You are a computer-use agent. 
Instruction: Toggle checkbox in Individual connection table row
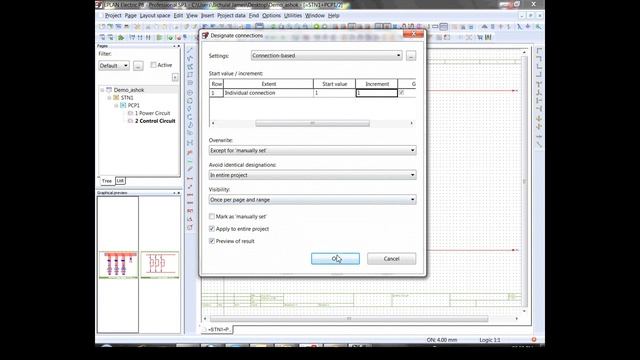tap(402, 93)
